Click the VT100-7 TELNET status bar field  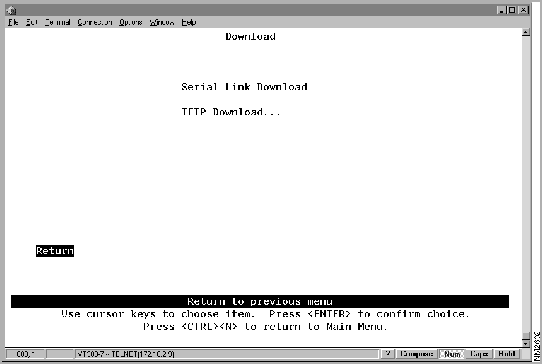point(227,354)
